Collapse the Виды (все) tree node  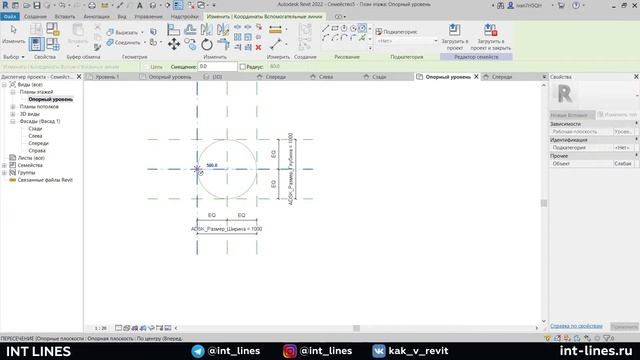click(4, 84)
